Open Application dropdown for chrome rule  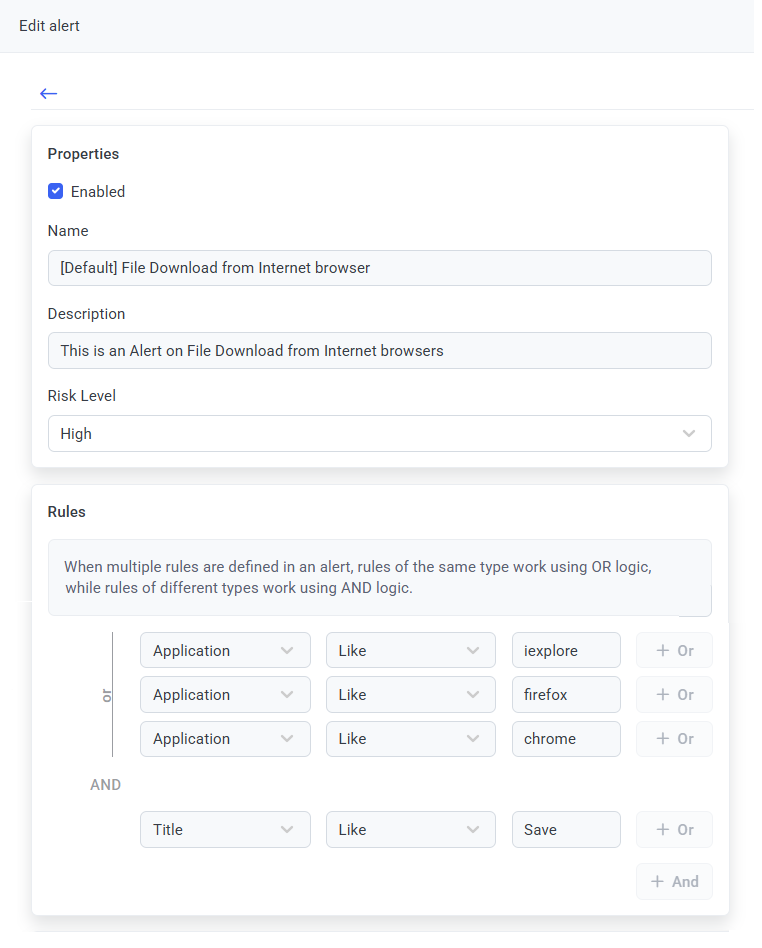(x=225, y=739)
